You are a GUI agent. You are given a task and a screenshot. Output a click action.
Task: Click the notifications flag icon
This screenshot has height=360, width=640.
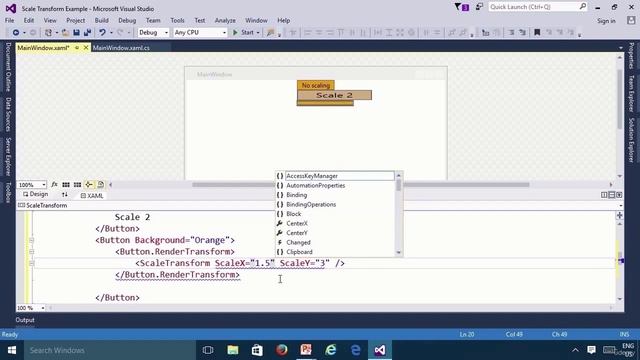pyautogui.click(x=462, y=7)
